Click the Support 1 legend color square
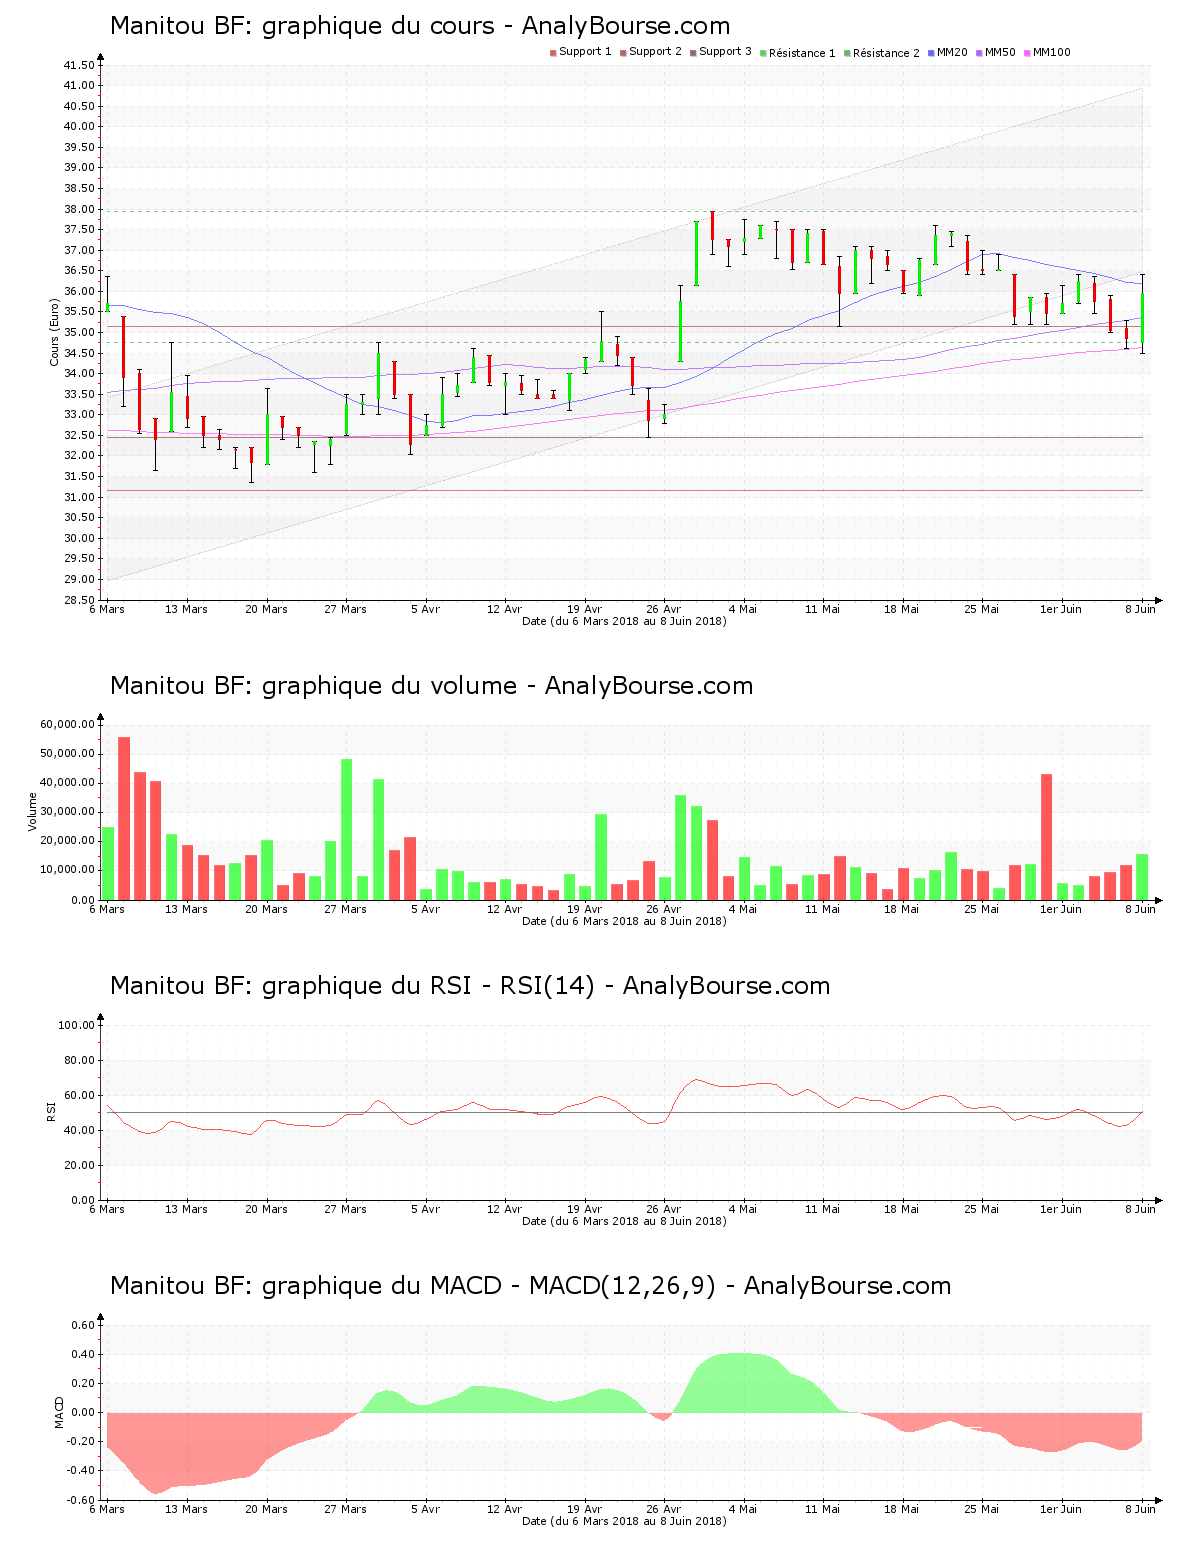The height and width of the screenshot is (1550, 1200). pos(553,53)
